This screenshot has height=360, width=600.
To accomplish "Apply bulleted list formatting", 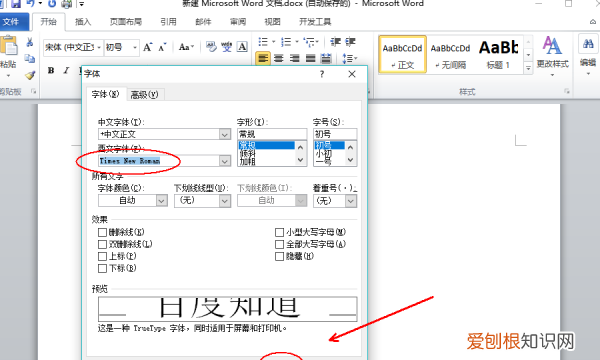I will [x=263, y=42].
